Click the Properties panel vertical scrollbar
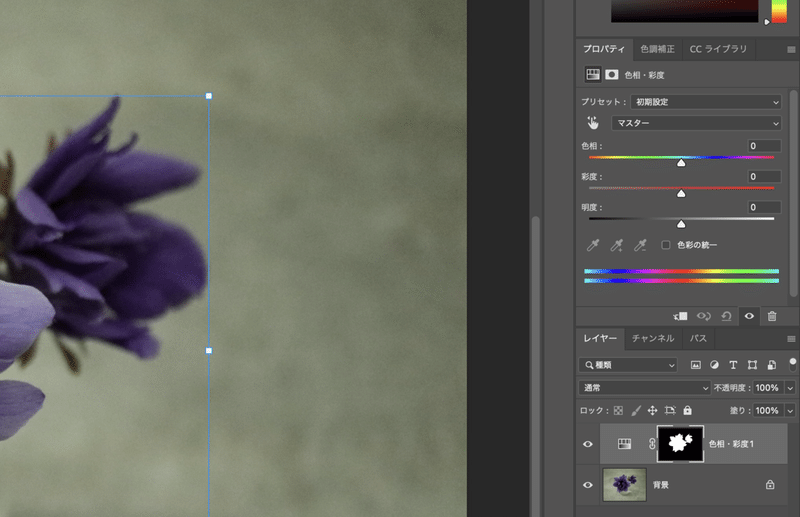 793,194
